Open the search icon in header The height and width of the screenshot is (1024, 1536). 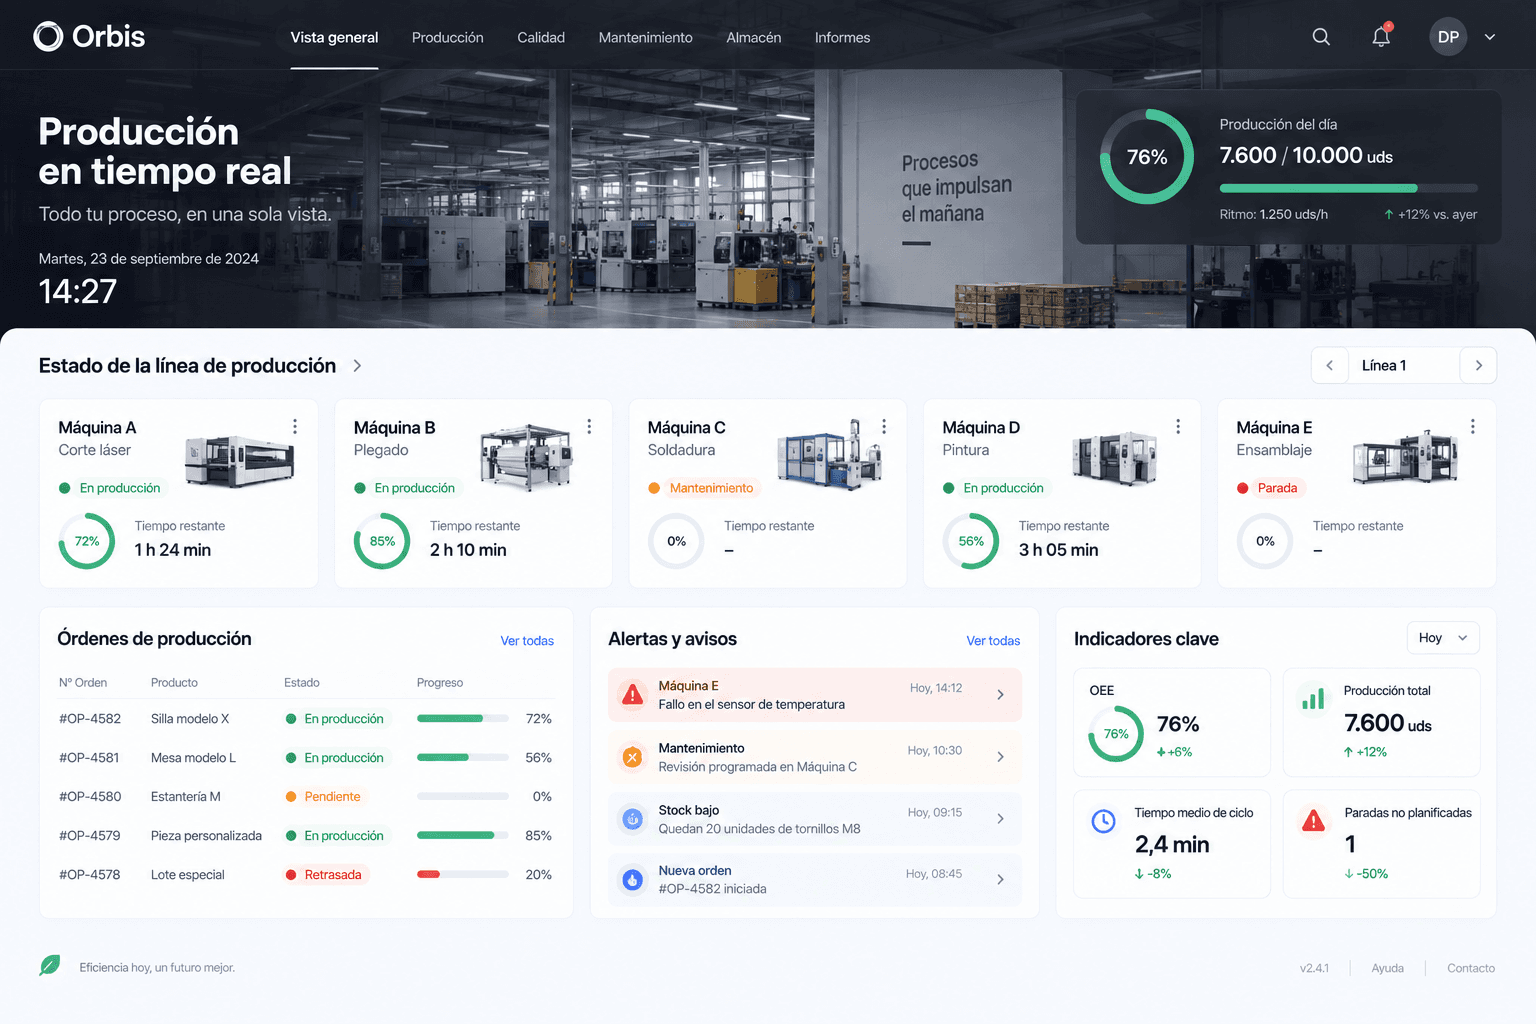(x=1321, y=37)
